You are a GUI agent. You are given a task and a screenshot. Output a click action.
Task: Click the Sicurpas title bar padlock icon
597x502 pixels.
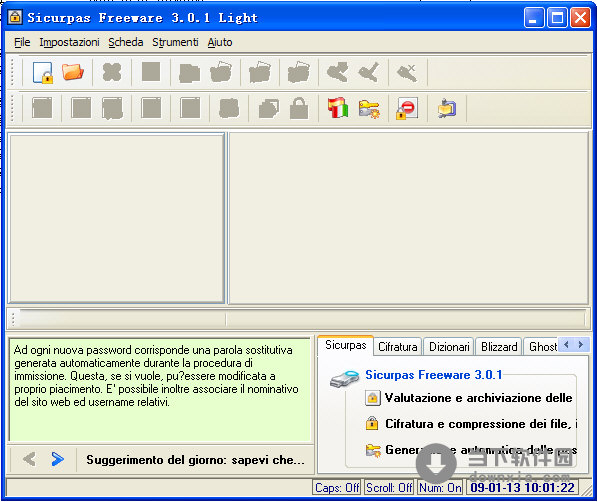(15, 17)
